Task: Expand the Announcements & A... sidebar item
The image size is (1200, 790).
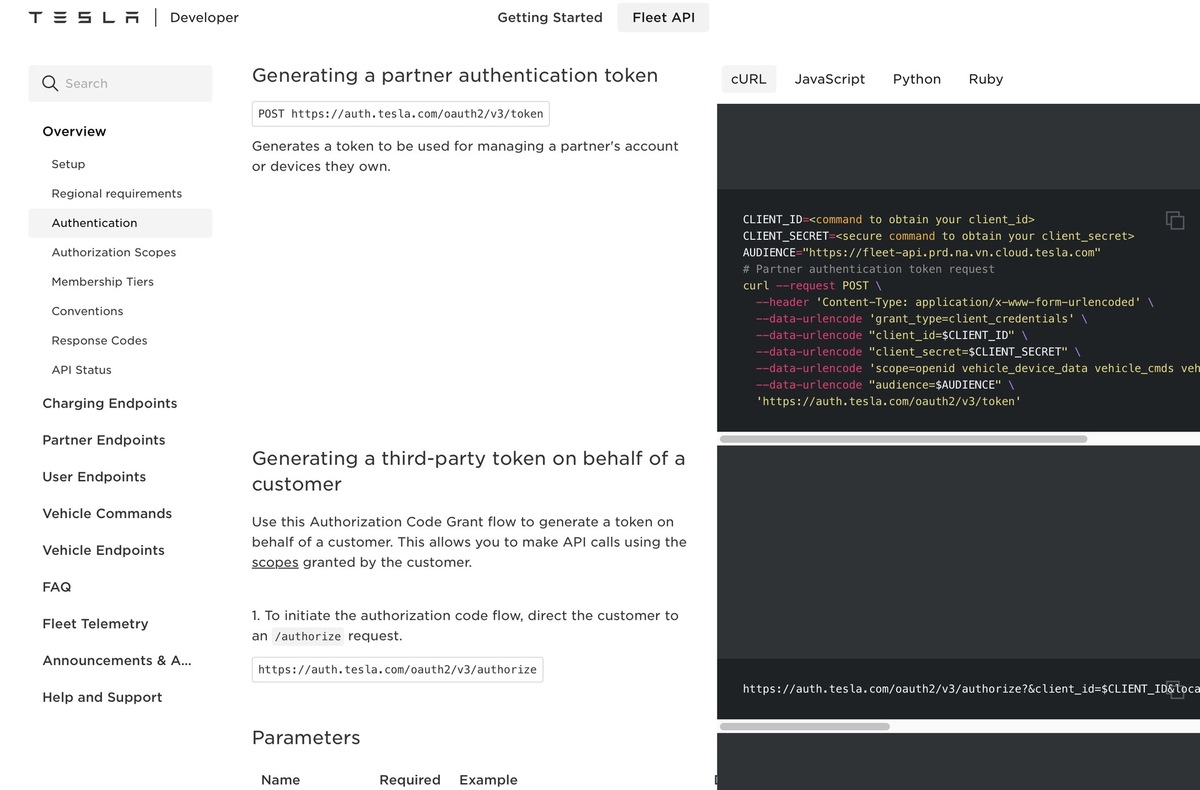Action: [x=116, y=660]
